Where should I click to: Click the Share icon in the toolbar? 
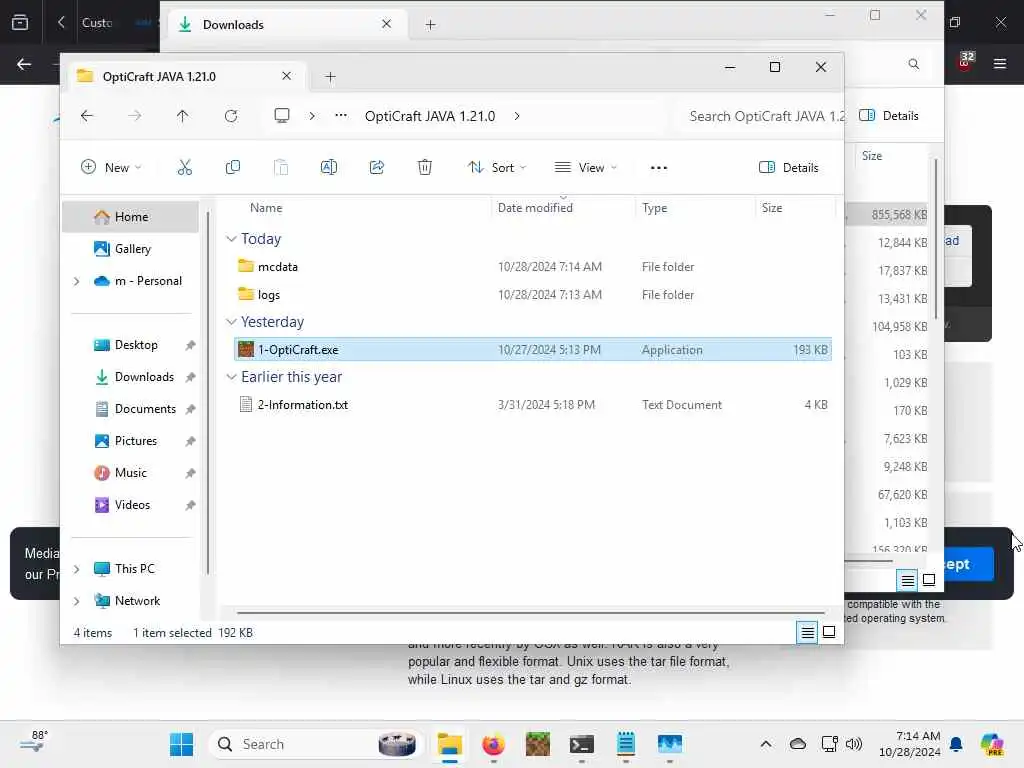pyautogui.click(x=377, y=168)
